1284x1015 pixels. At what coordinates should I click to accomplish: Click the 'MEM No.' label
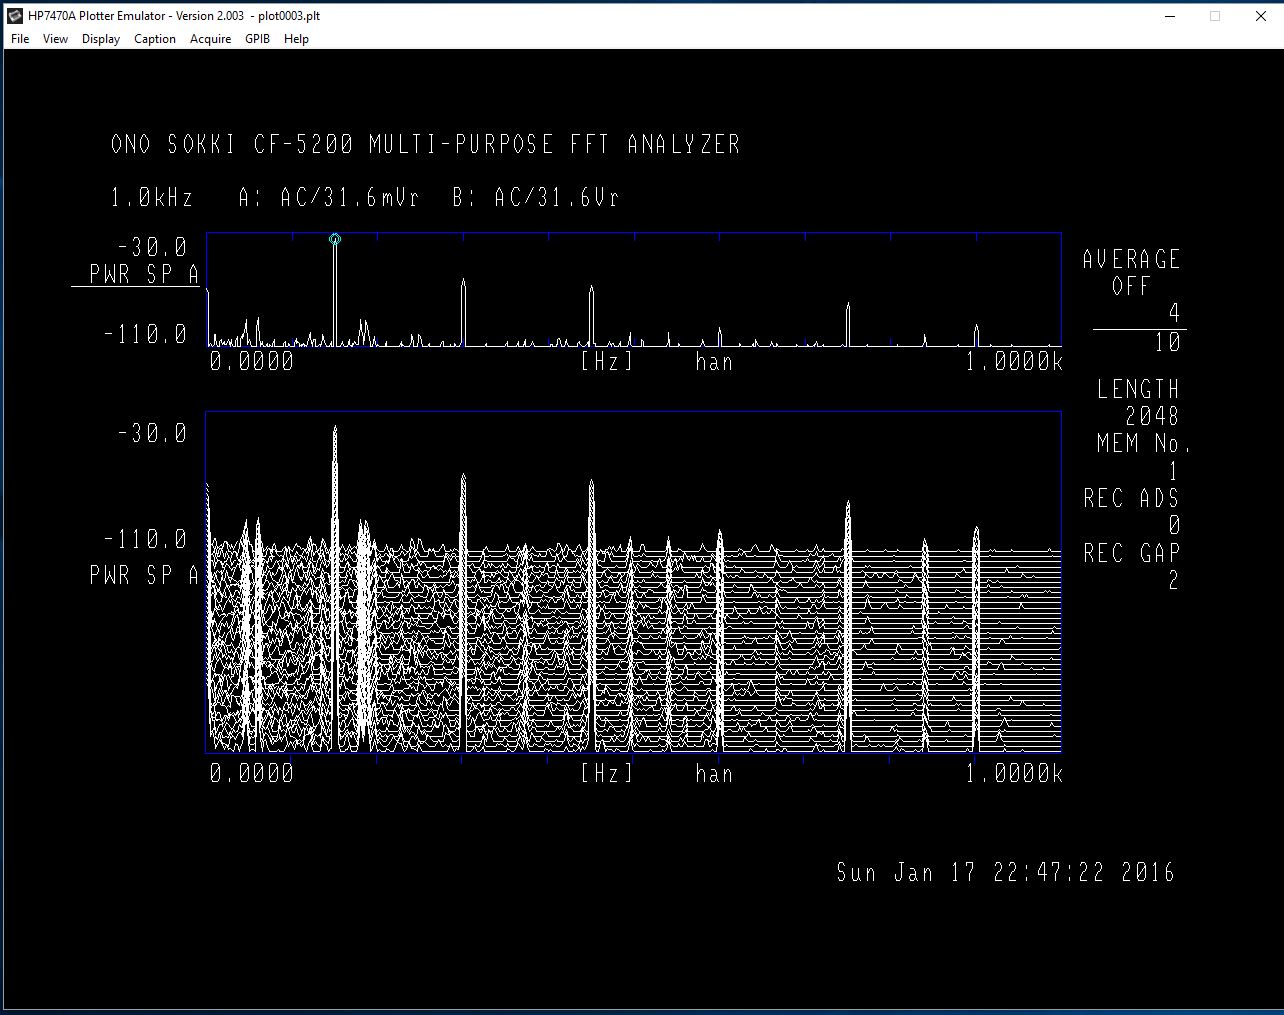tap(1143, 443)
